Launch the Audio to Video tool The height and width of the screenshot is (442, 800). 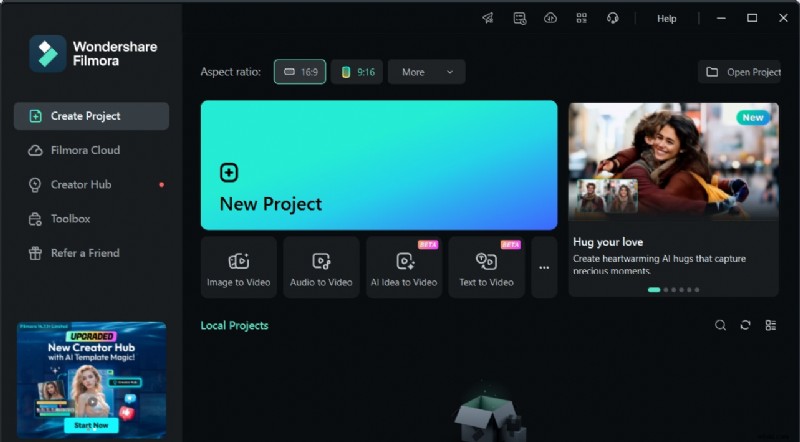click(321, 267)
